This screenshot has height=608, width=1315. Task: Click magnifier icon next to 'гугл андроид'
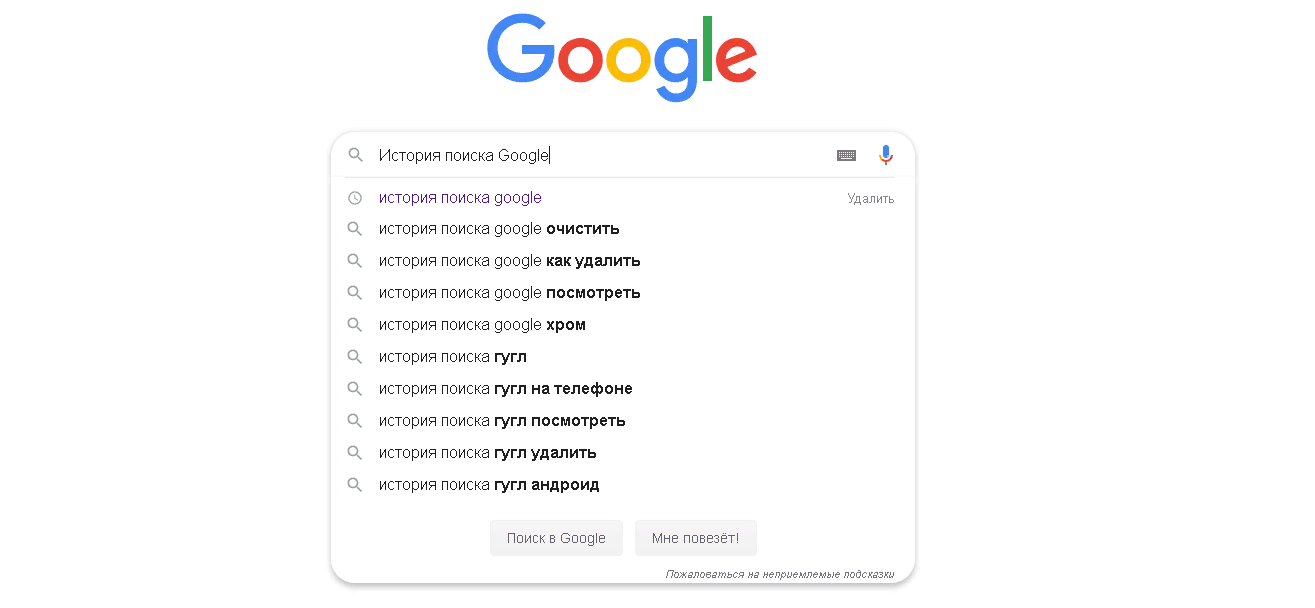point(354,485)
